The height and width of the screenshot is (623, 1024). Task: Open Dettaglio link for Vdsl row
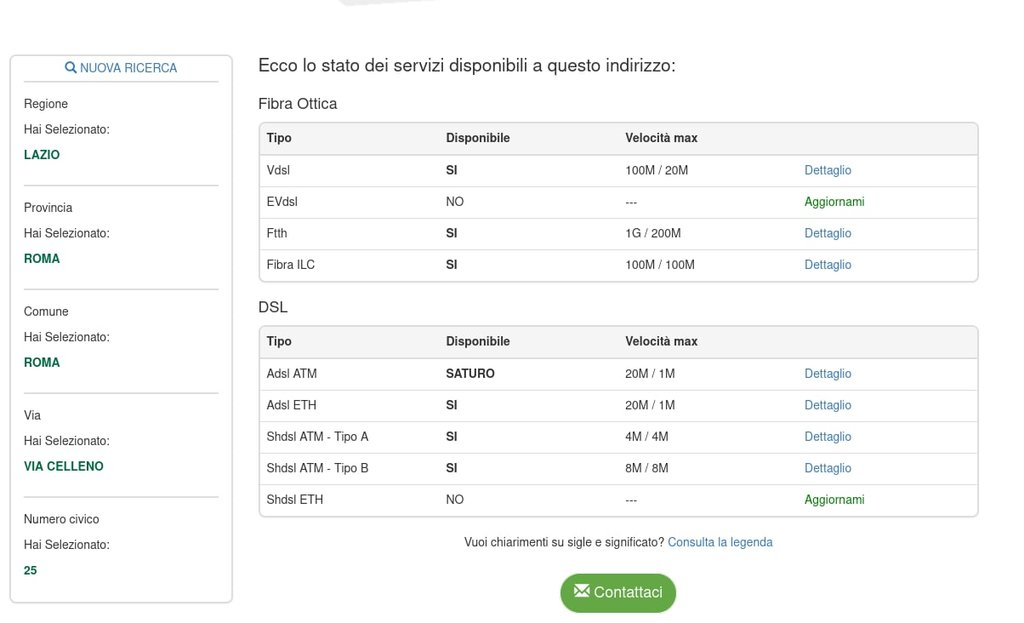coord(827,170)
